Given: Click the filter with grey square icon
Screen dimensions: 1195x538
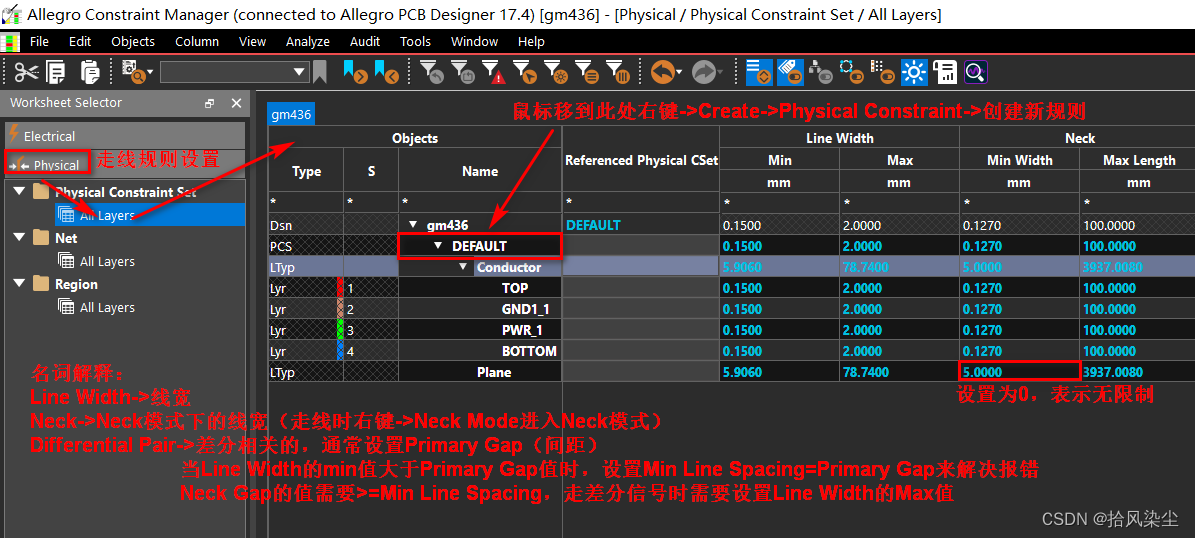Looking at the screenshot, I should [463, 72].
